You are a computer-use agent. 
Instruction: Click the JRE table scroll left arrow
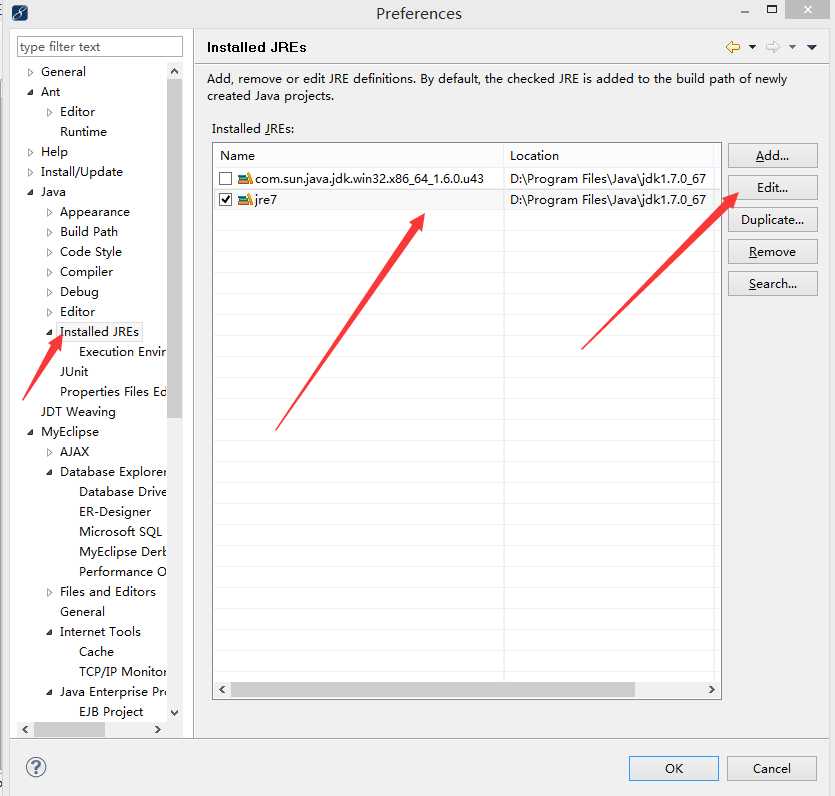(222, 690)
